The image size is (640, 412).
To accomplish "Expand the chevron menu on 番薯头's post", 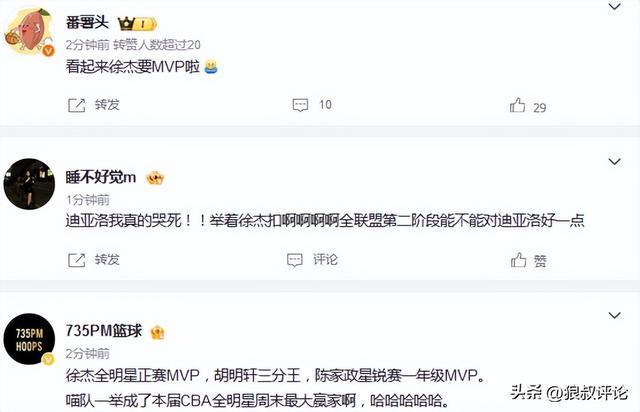I will [615, 6].
